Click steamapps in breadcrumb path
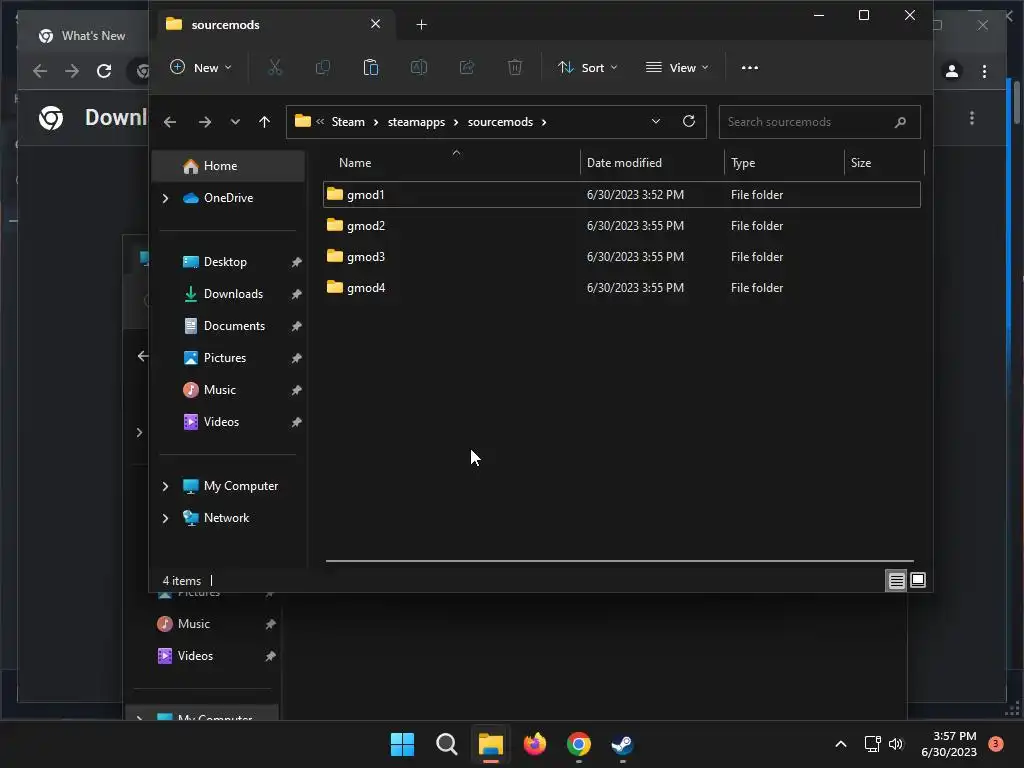 pyautogui.click(x=416, y=122)
